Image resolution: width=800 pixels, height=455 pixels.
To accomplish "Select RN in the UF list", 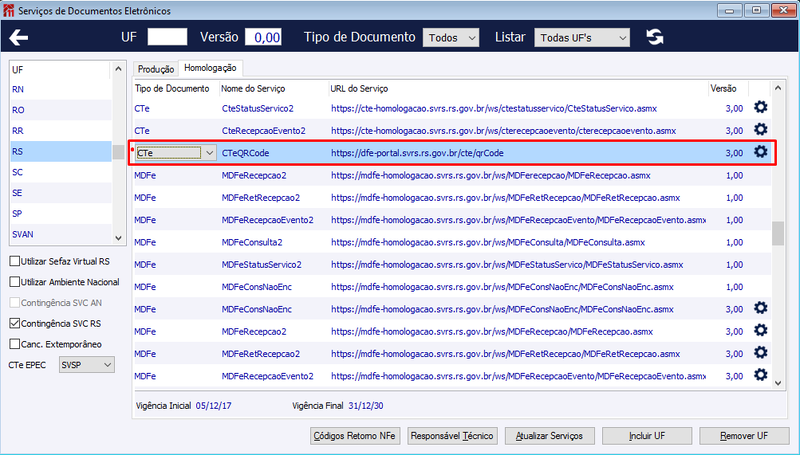I will point(61,89).
